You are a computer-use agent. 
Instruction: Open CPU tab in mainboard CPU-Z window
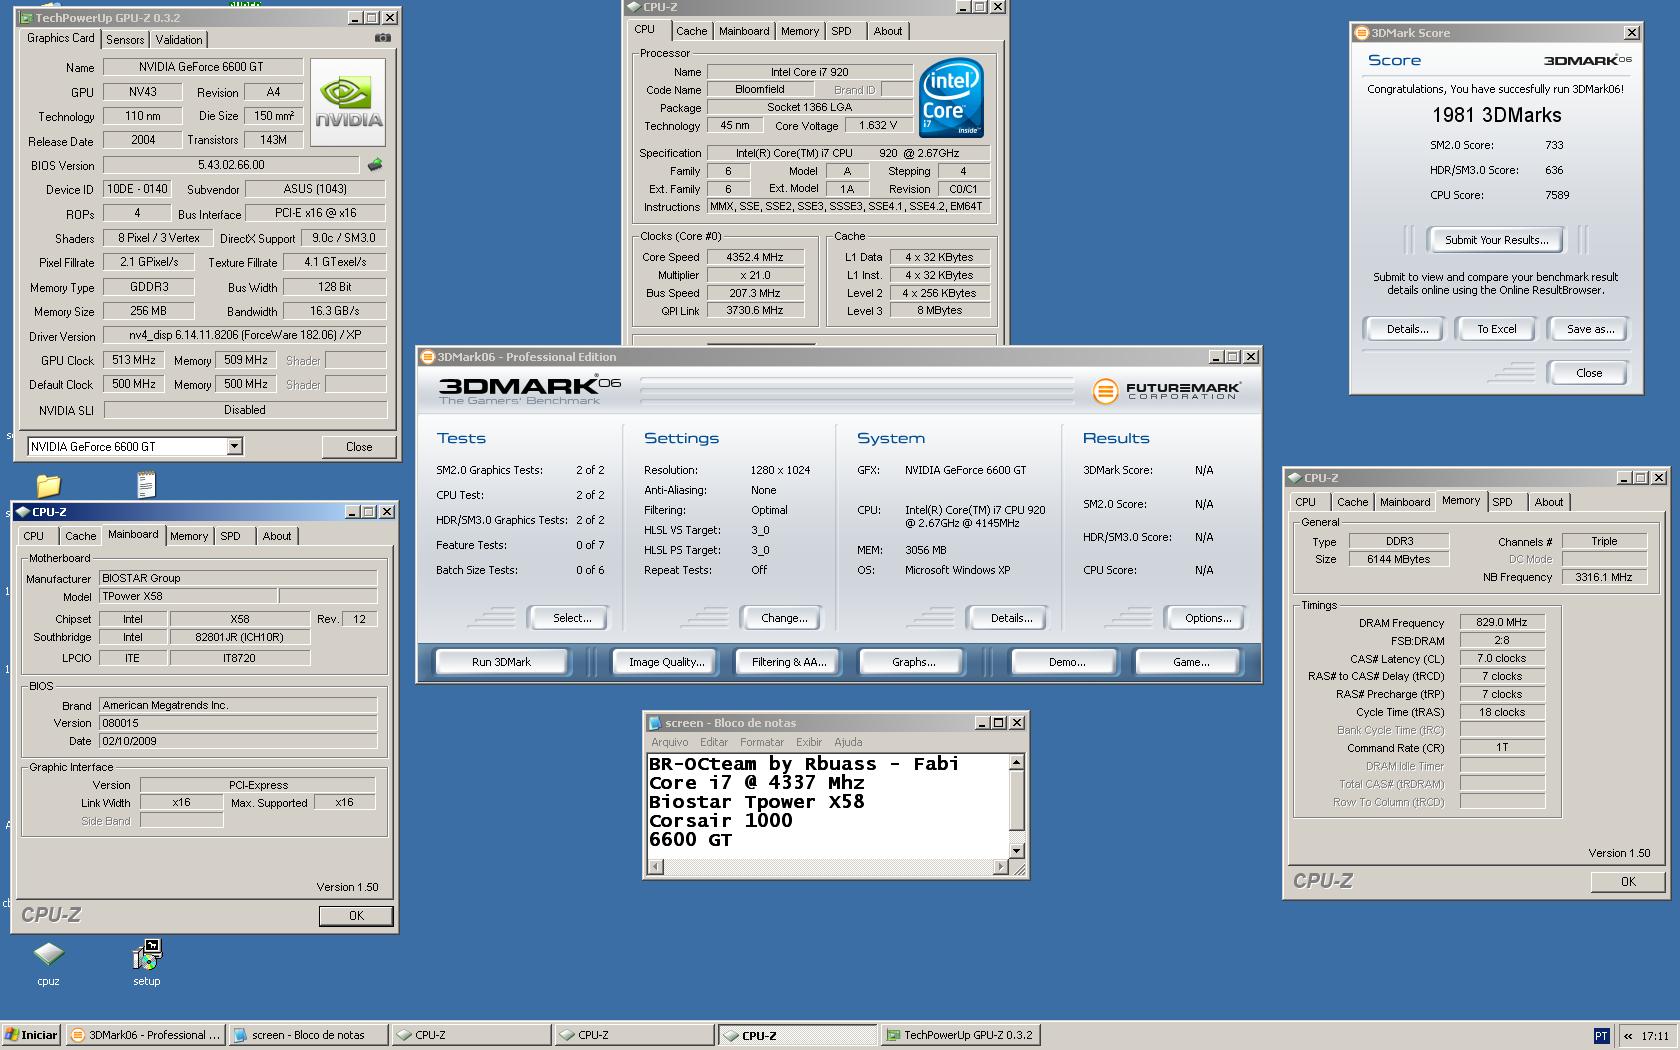point(34,536)
